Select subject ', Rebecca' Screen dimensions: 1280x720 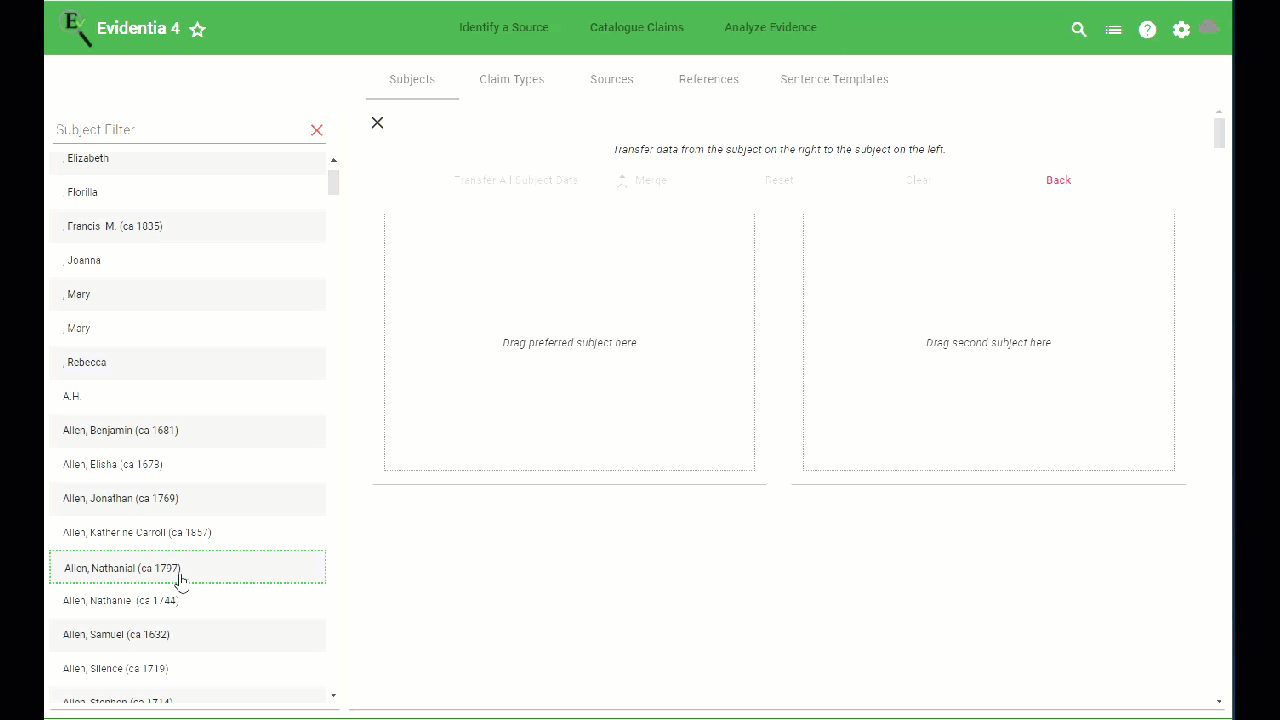tap(188, 362)
